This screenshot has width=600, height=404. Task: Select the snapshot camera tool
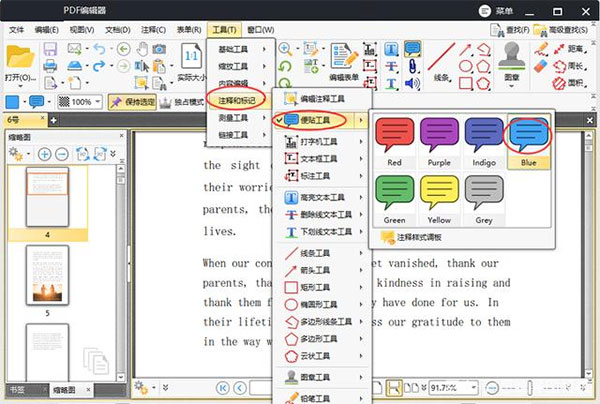[159, 49]
